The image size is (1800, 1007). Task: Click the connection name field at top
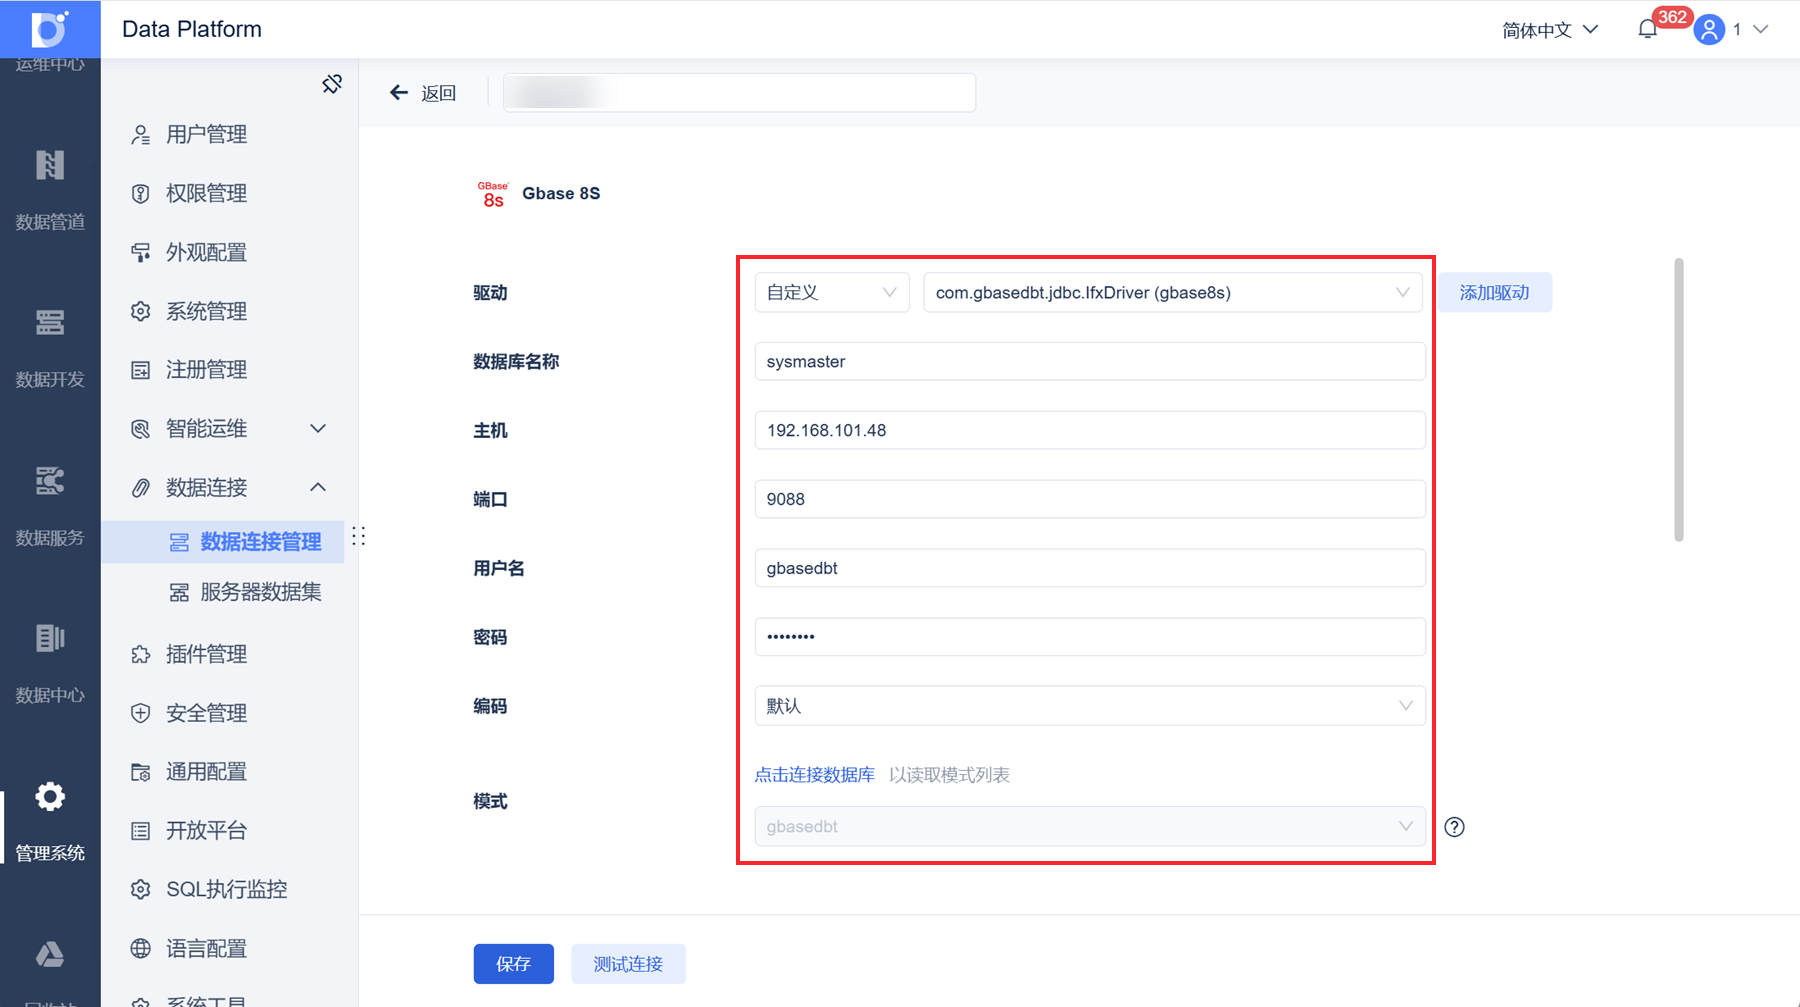[740, 93]
